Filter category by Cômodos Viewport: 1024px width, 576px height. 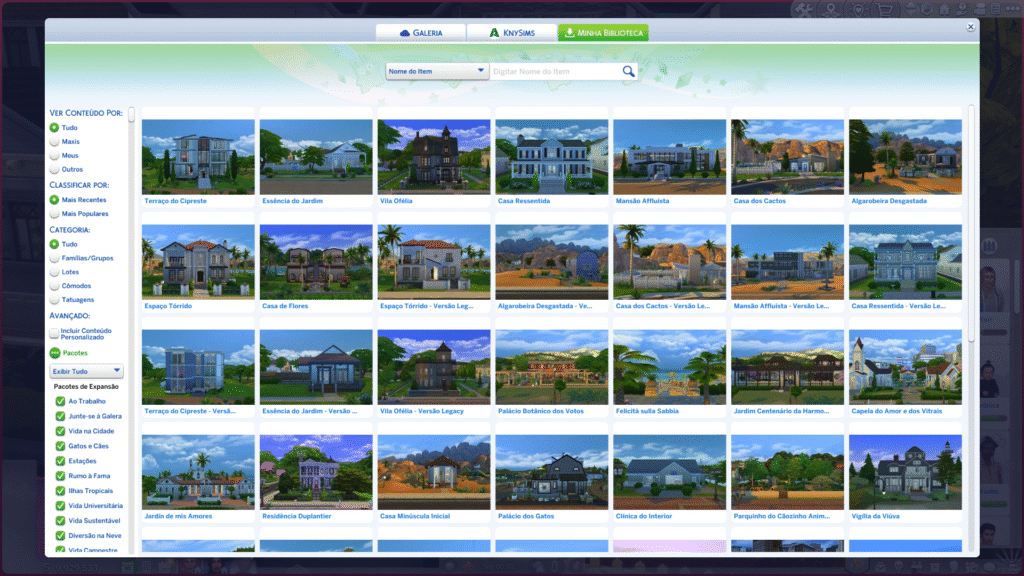(54, 286)
